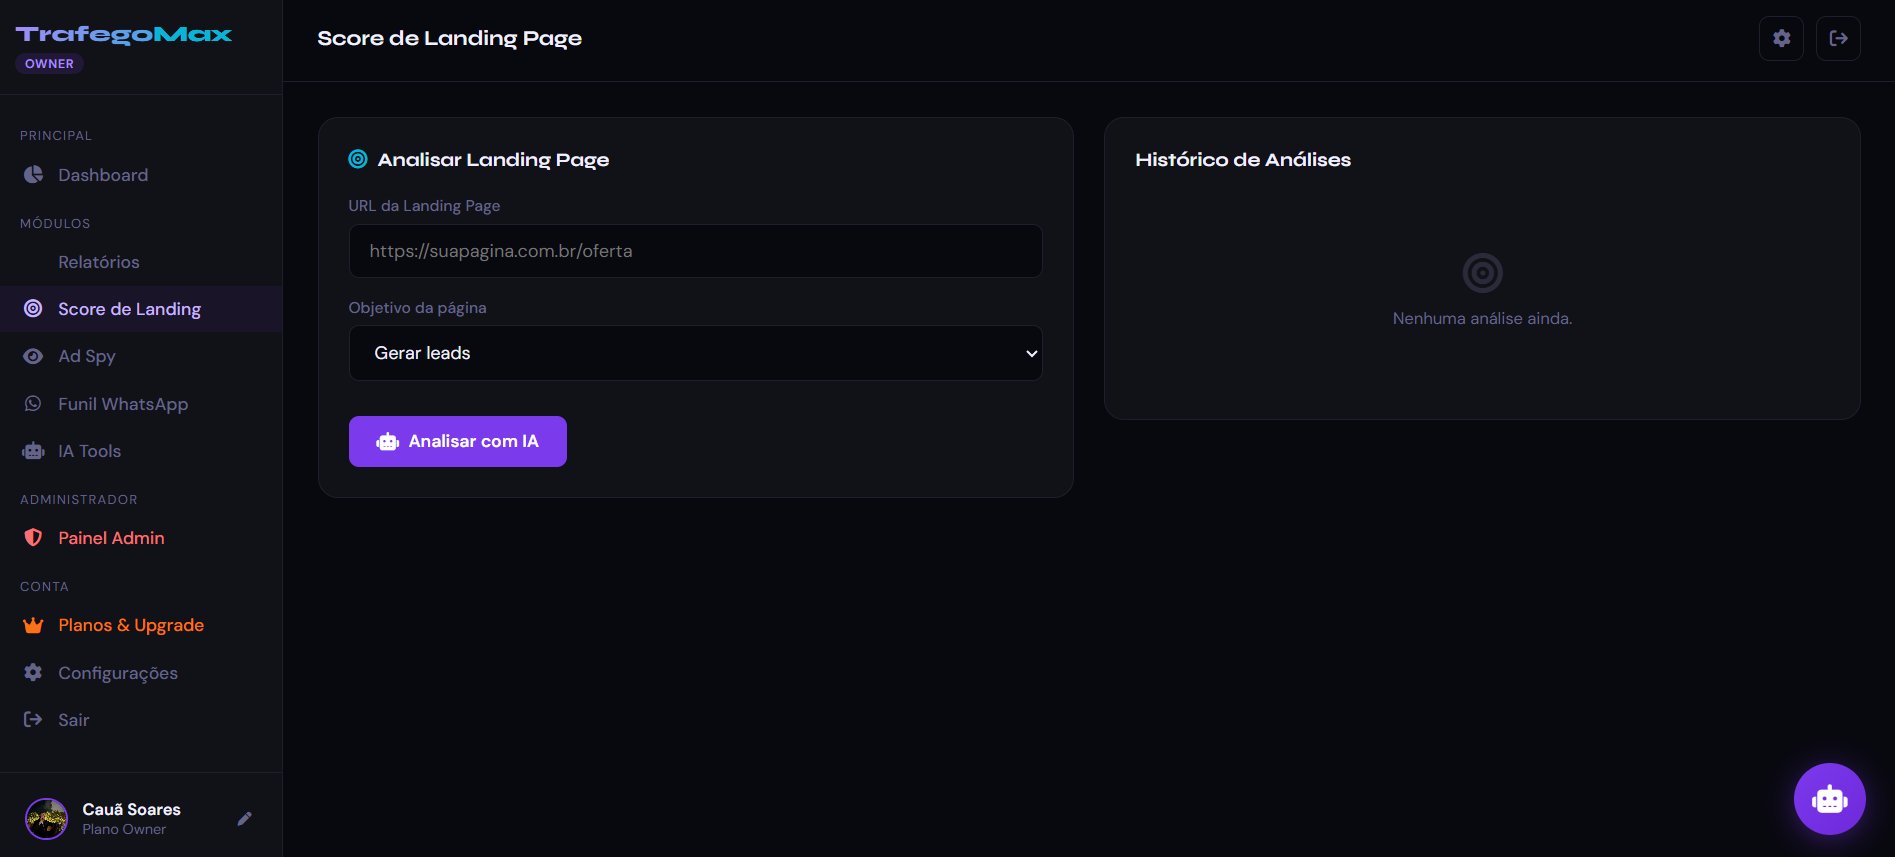The height and width of the screenshot is (857, 1895).
Task: Expand the Objetivo da página dropdown
Action: tap(696, 353)
